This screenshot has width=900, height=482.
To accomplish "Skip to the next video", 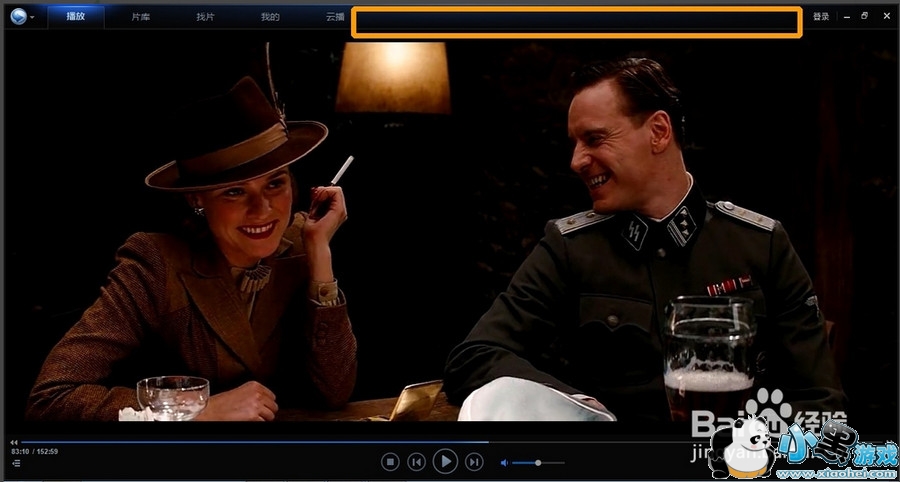I will (474, 461).
